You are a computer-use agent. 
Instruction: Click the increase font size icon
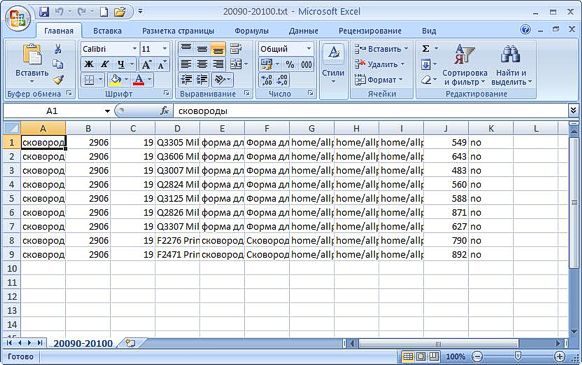point(147,65)
